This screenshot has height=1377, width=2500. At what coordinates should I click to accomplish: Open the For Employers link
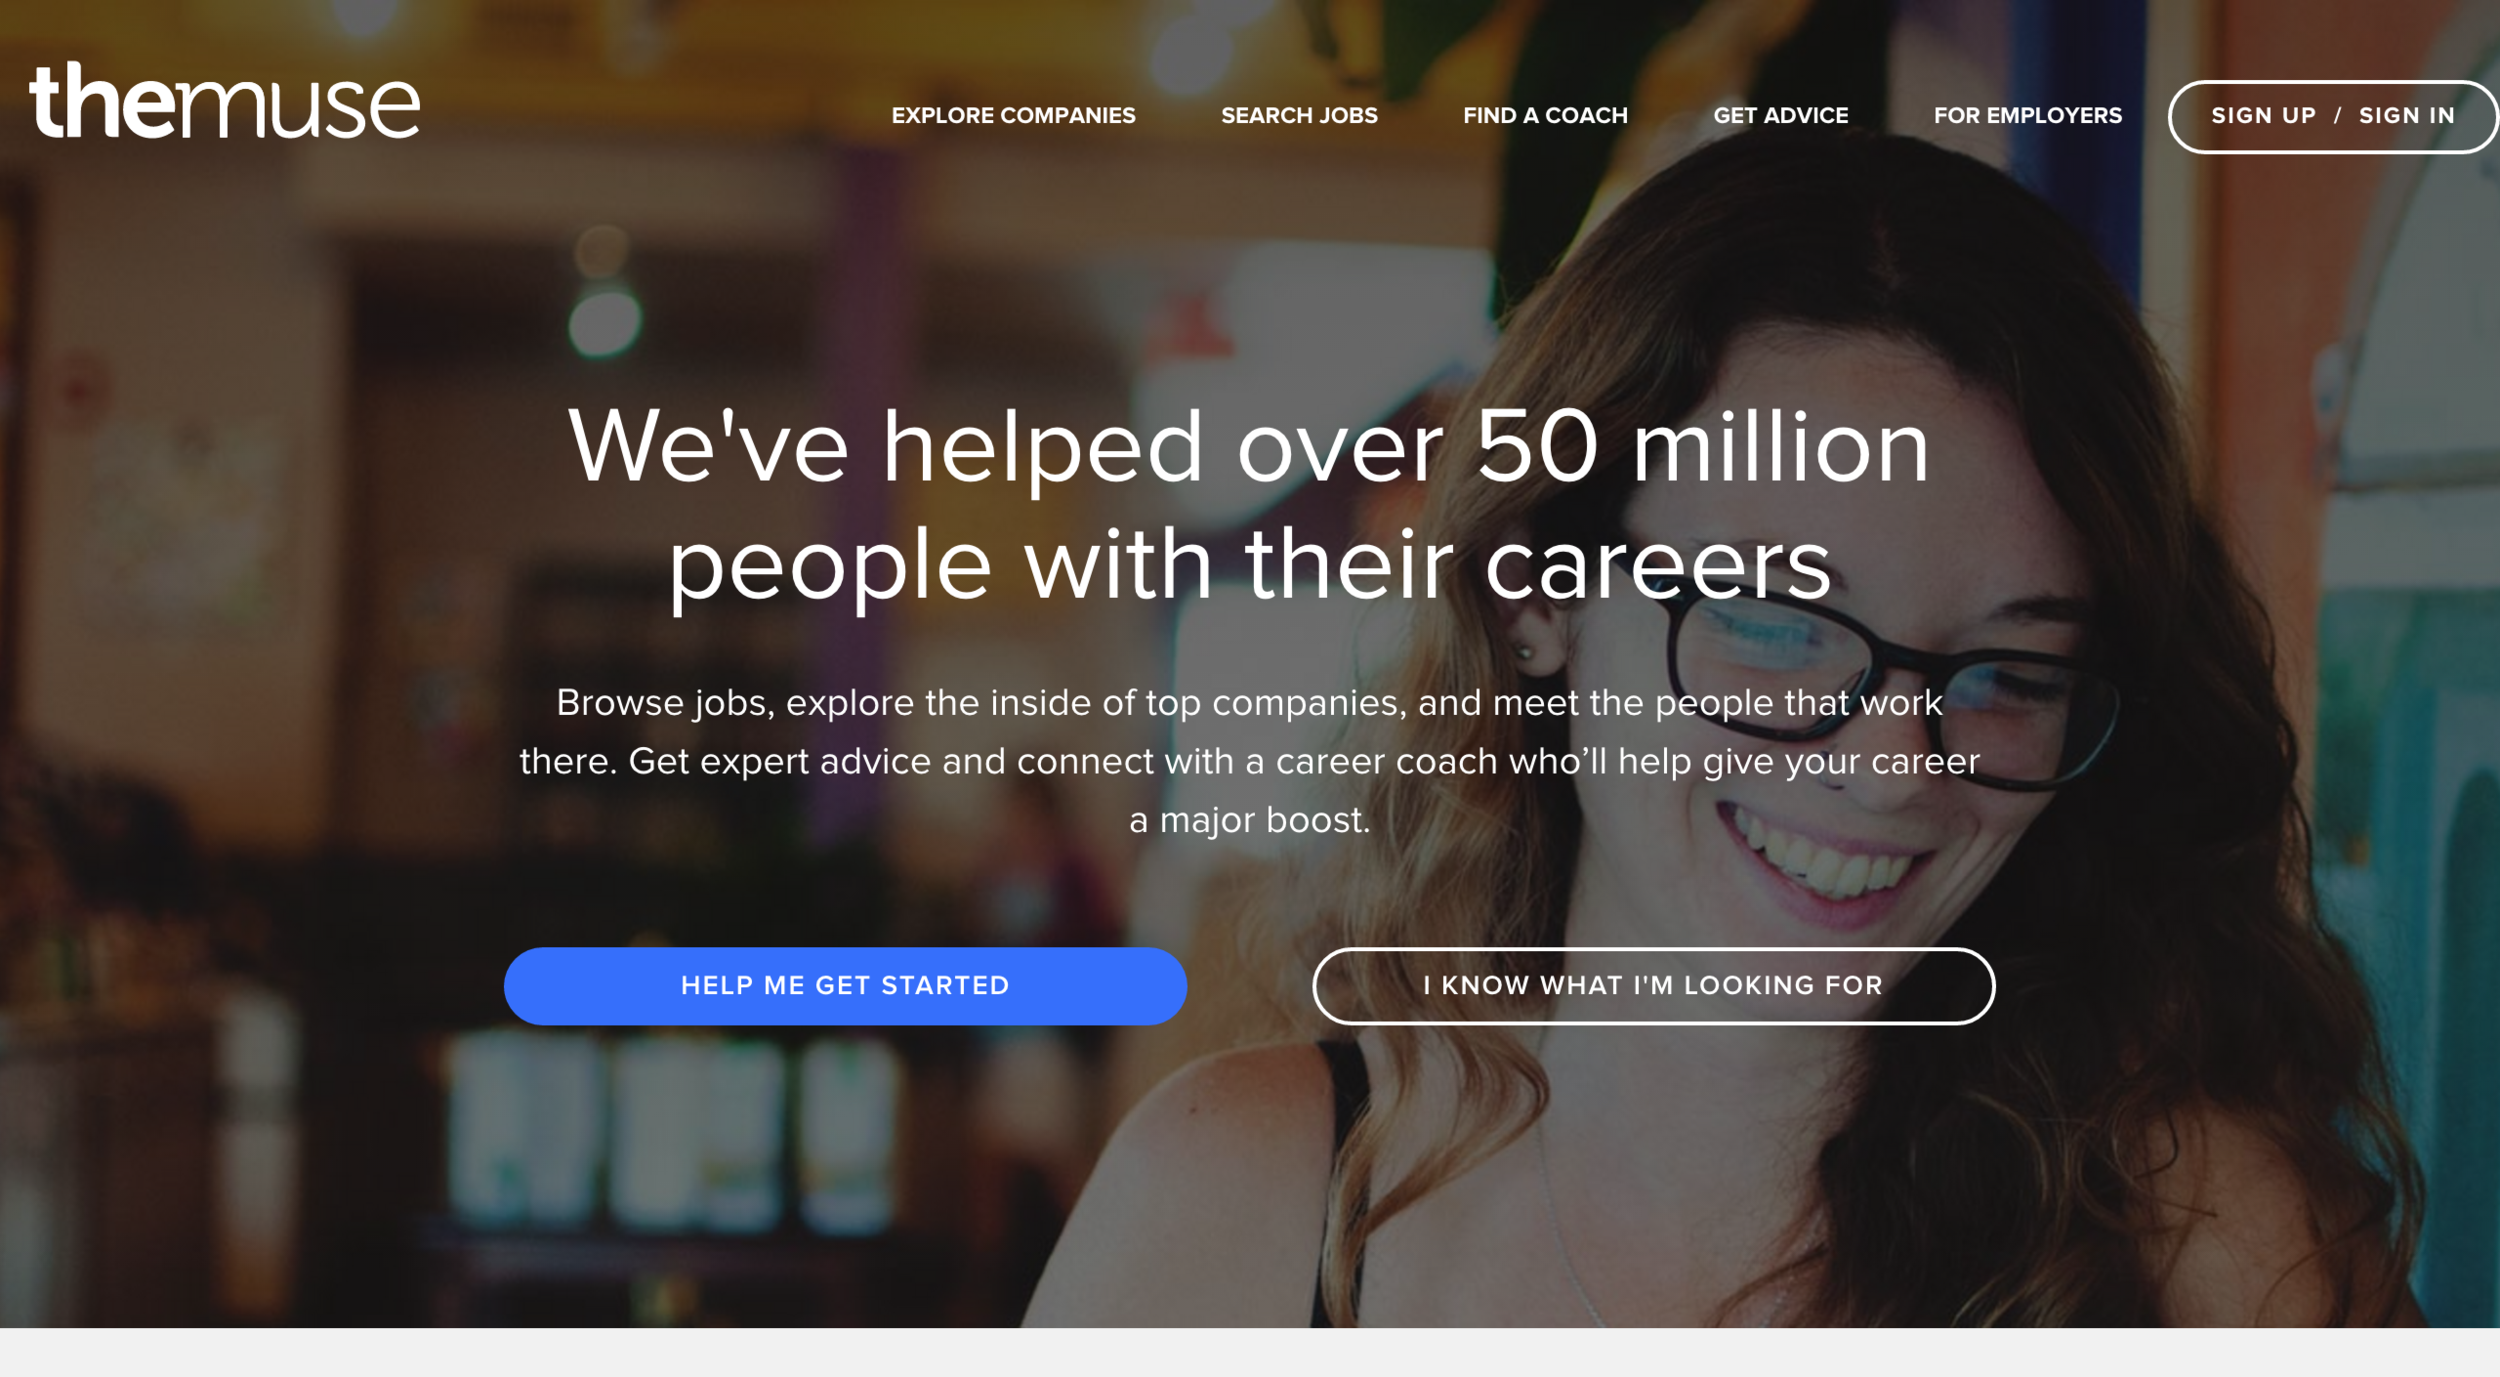[x=2027, y=116]
